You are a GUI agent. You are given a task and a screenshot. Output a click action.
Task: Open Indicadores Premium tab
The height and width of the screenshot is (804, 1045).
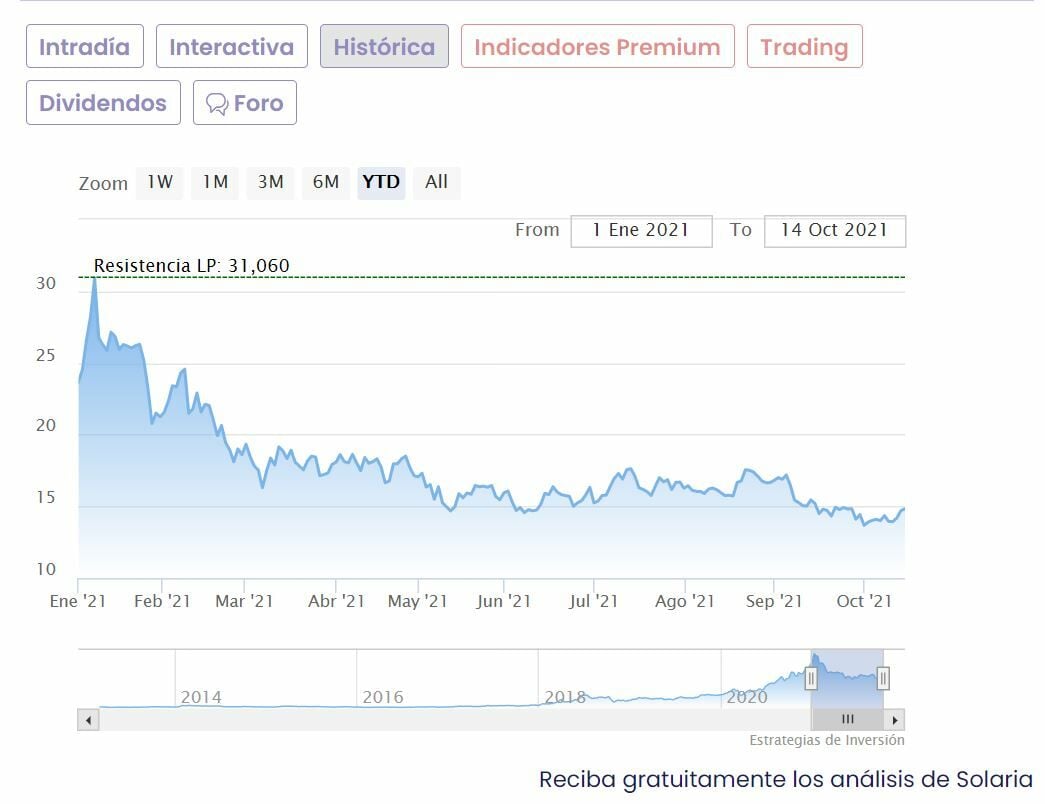click(597, 47)
